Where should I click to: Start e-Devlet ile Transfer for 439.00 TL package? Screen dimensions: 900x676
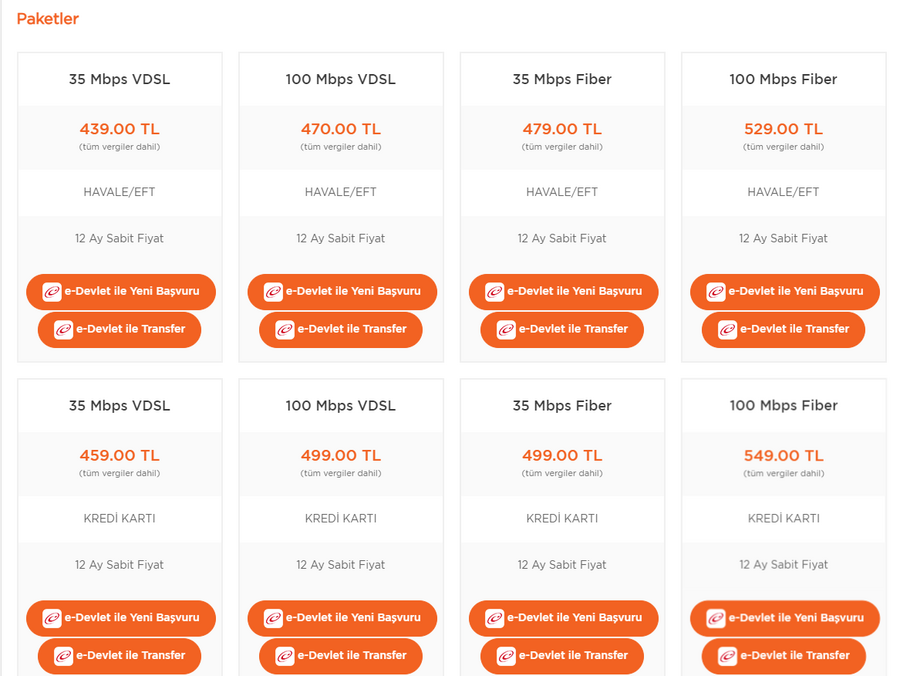coord(119,330)
